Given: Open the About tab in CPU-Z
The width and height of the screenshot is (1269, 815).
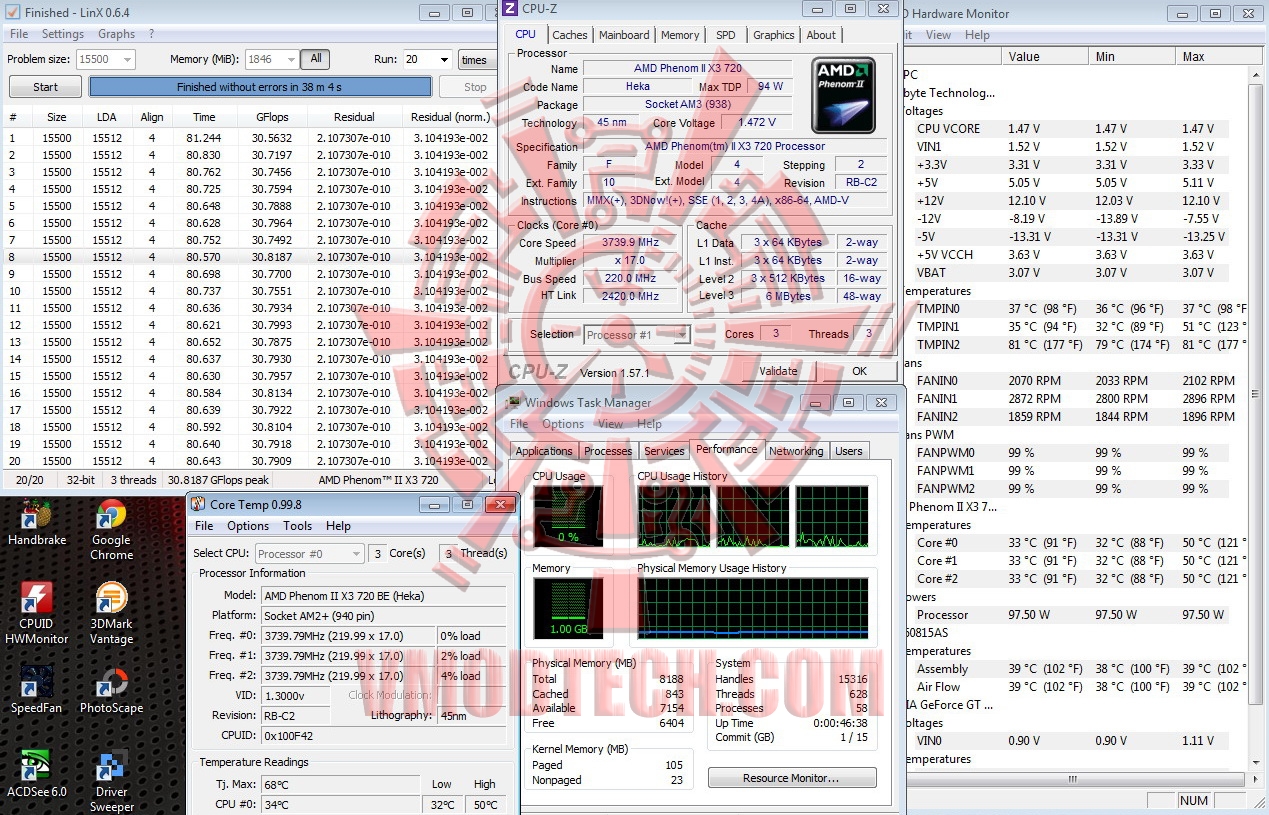Looking at the screenshot, I should (821, 35).
